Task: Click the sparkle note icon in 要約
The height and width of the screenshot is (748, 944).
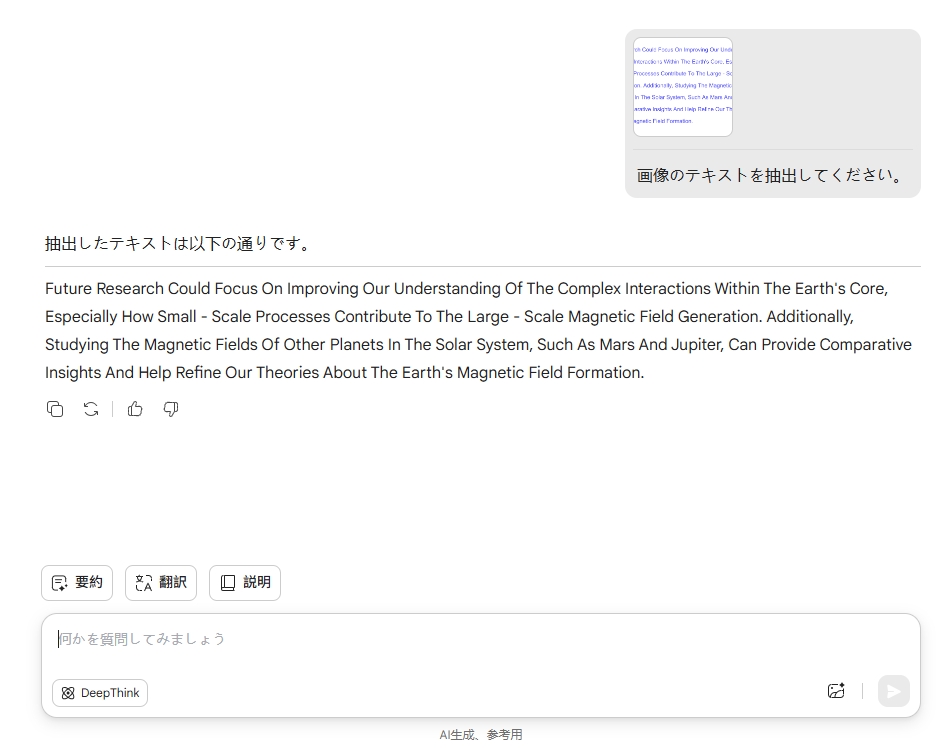Action: point(59,583)
